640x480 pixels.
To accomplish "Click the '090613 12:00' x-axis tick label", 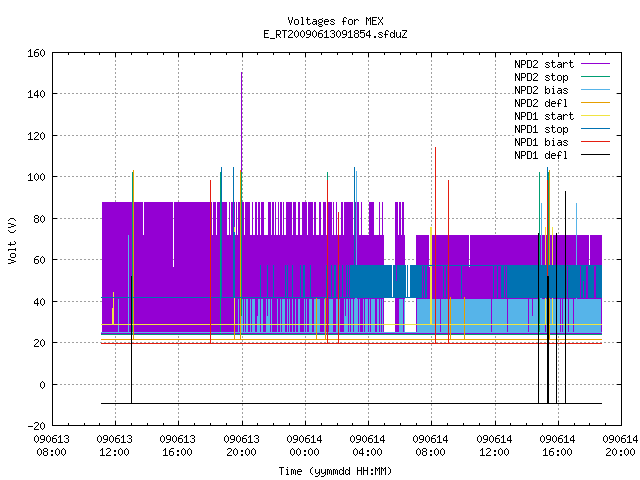I will [115, 446].
